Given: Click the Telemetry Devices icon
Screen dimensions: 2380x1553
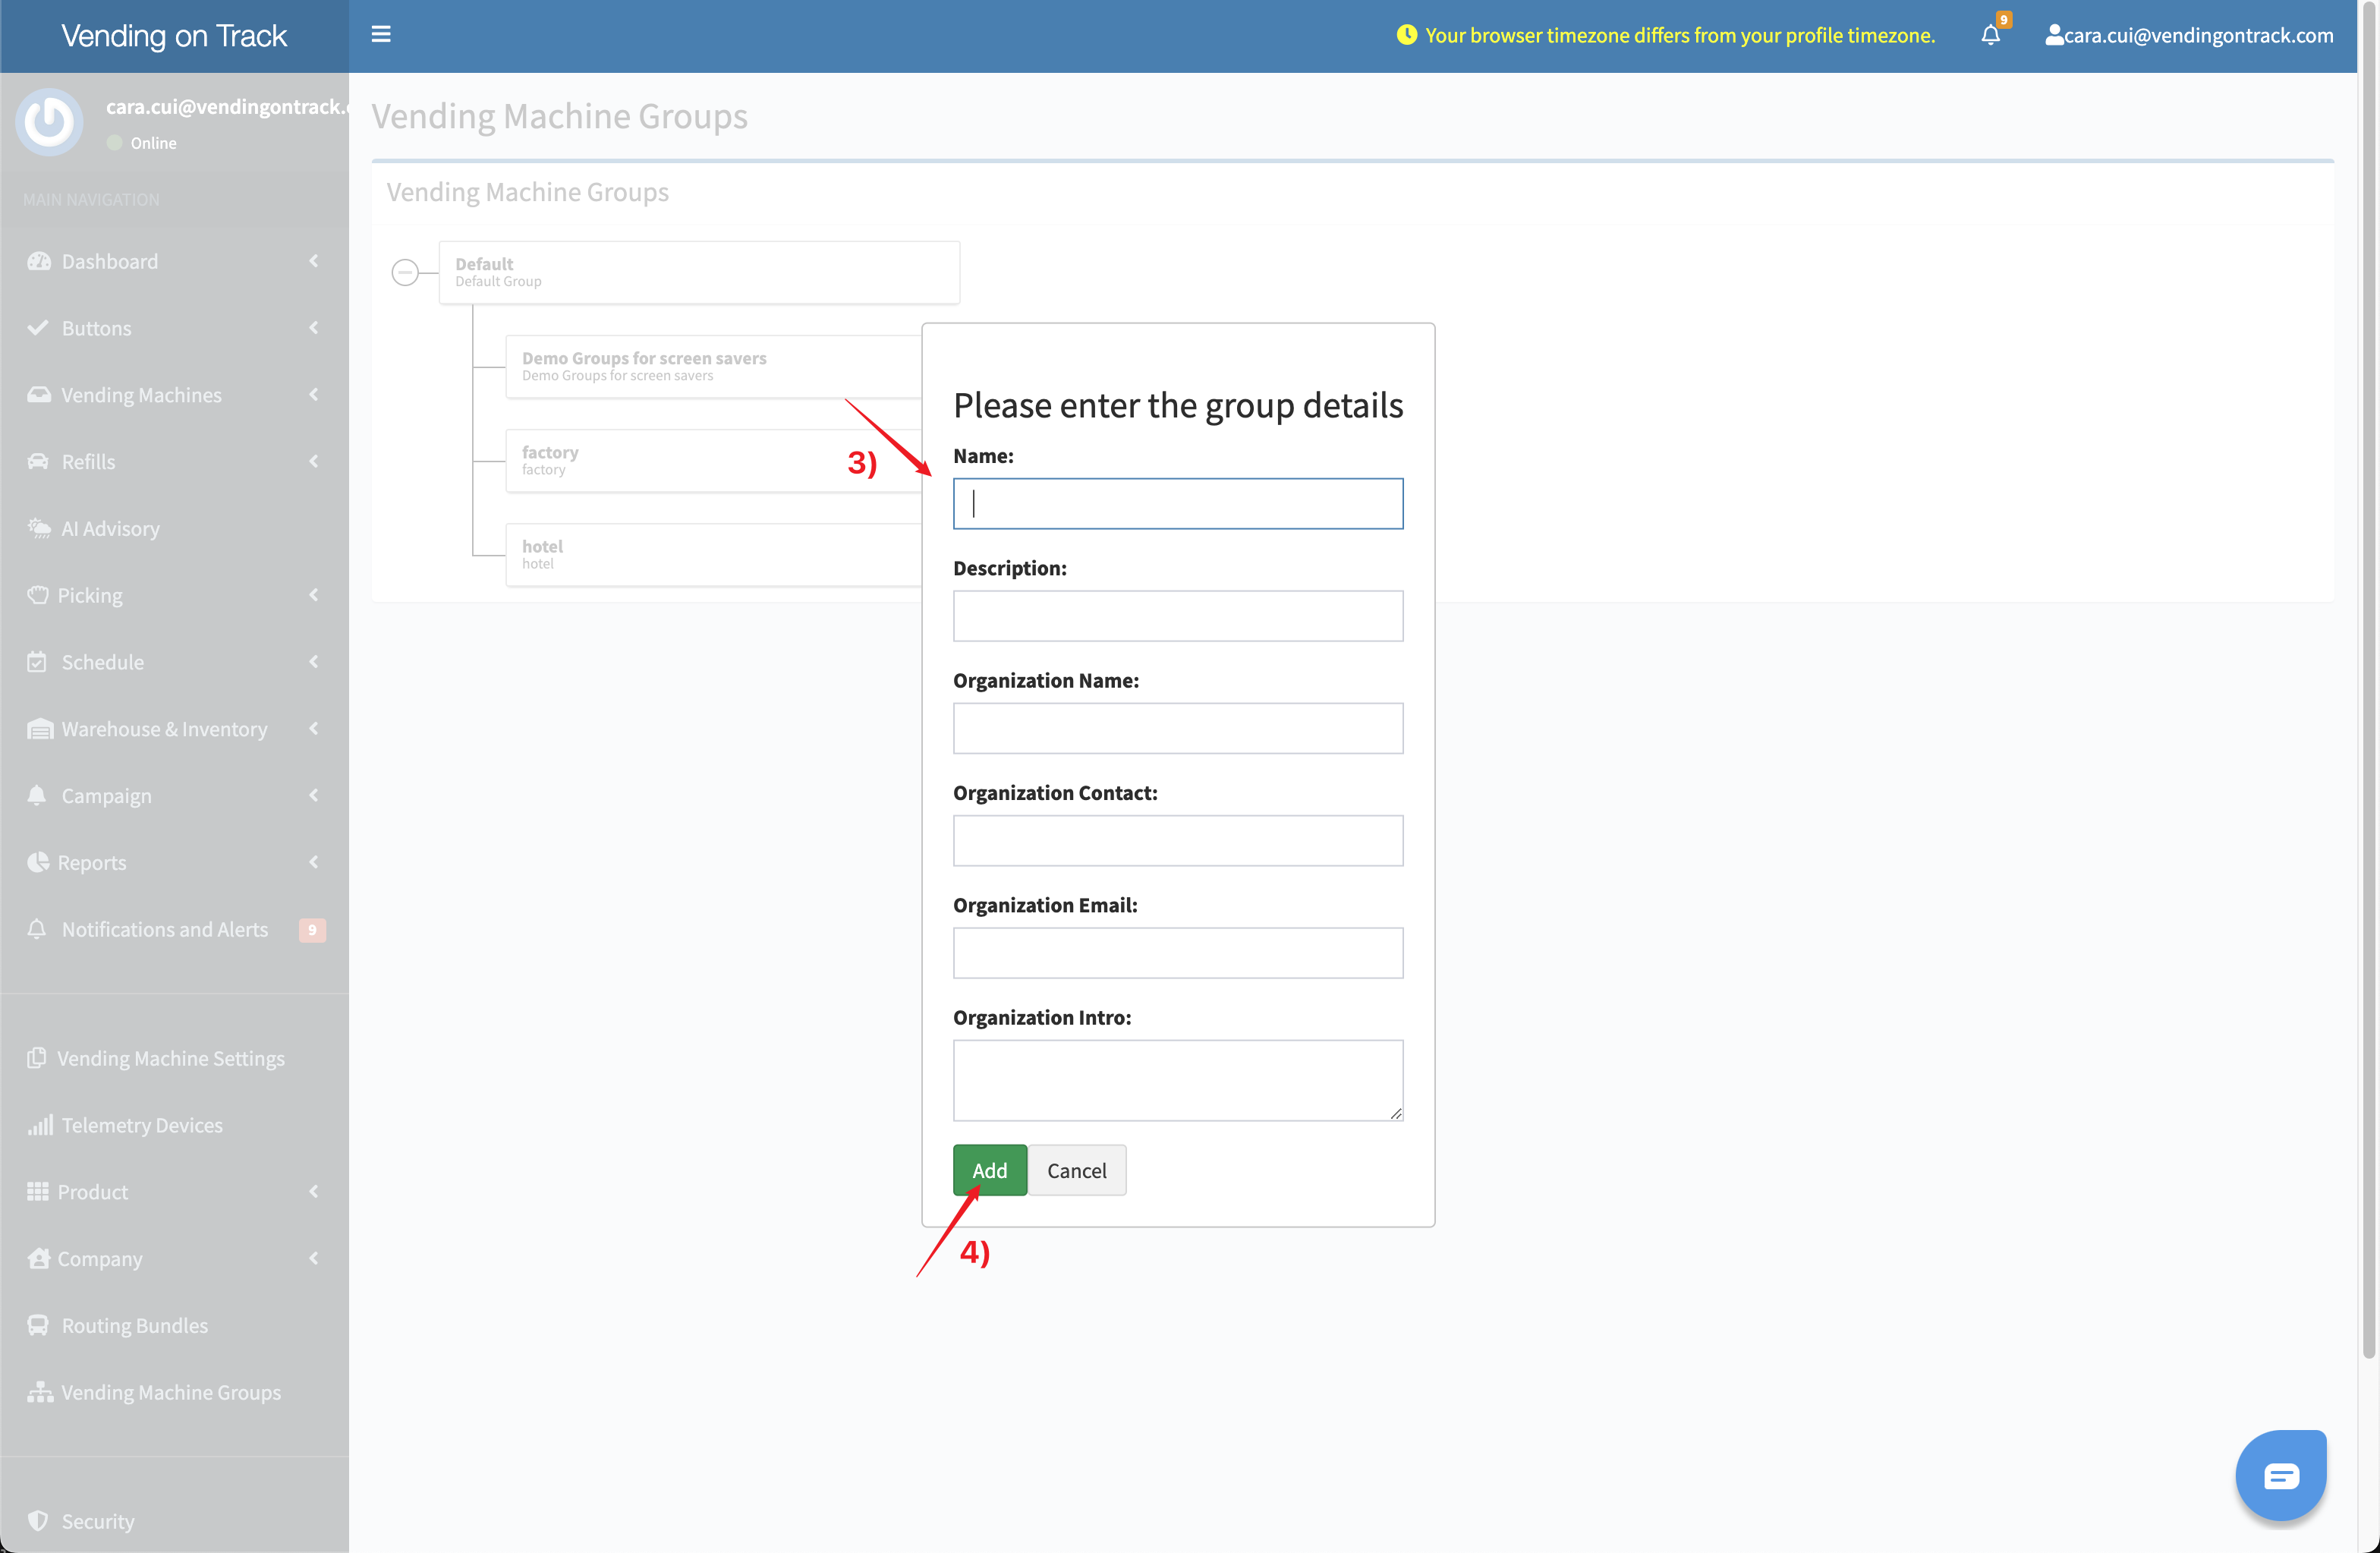Looking at the screenshot, I should point(38,1123).
